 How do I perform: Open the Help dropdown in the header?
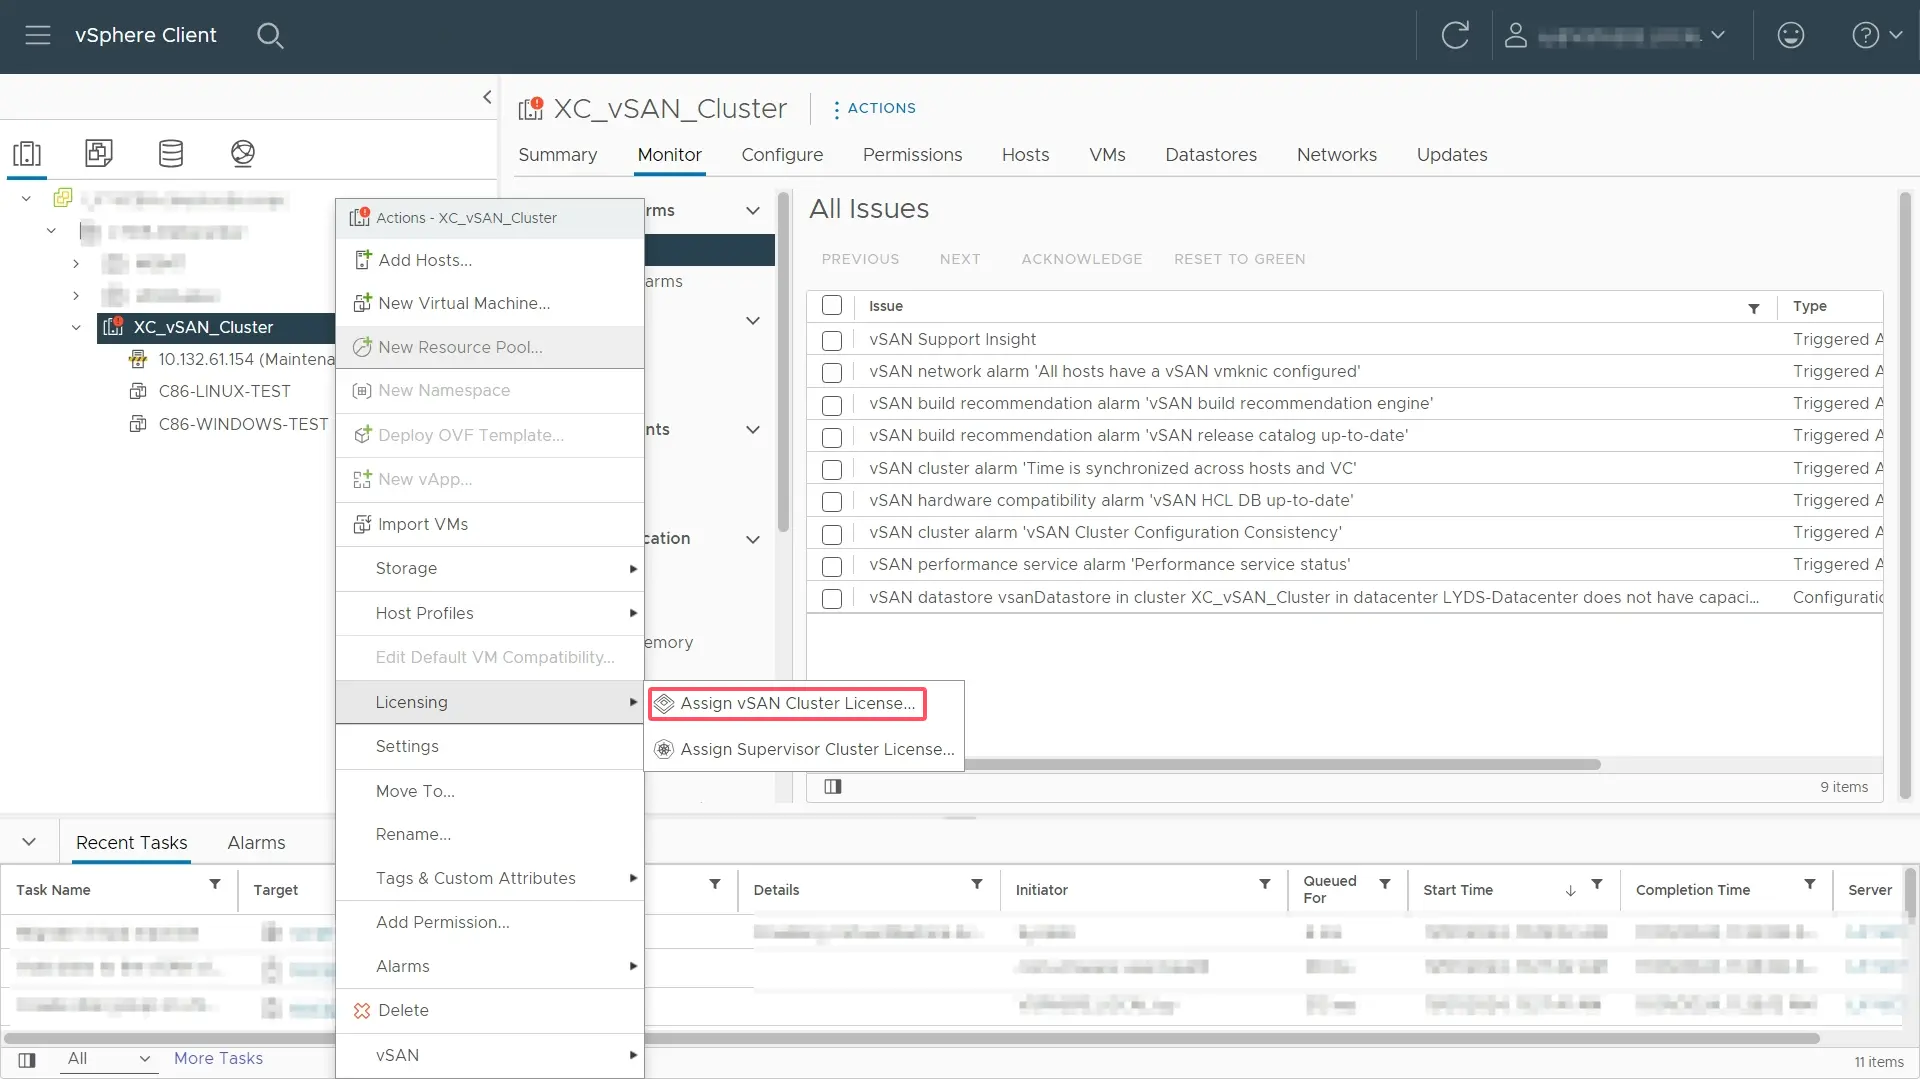click(x=1876, y=36)
